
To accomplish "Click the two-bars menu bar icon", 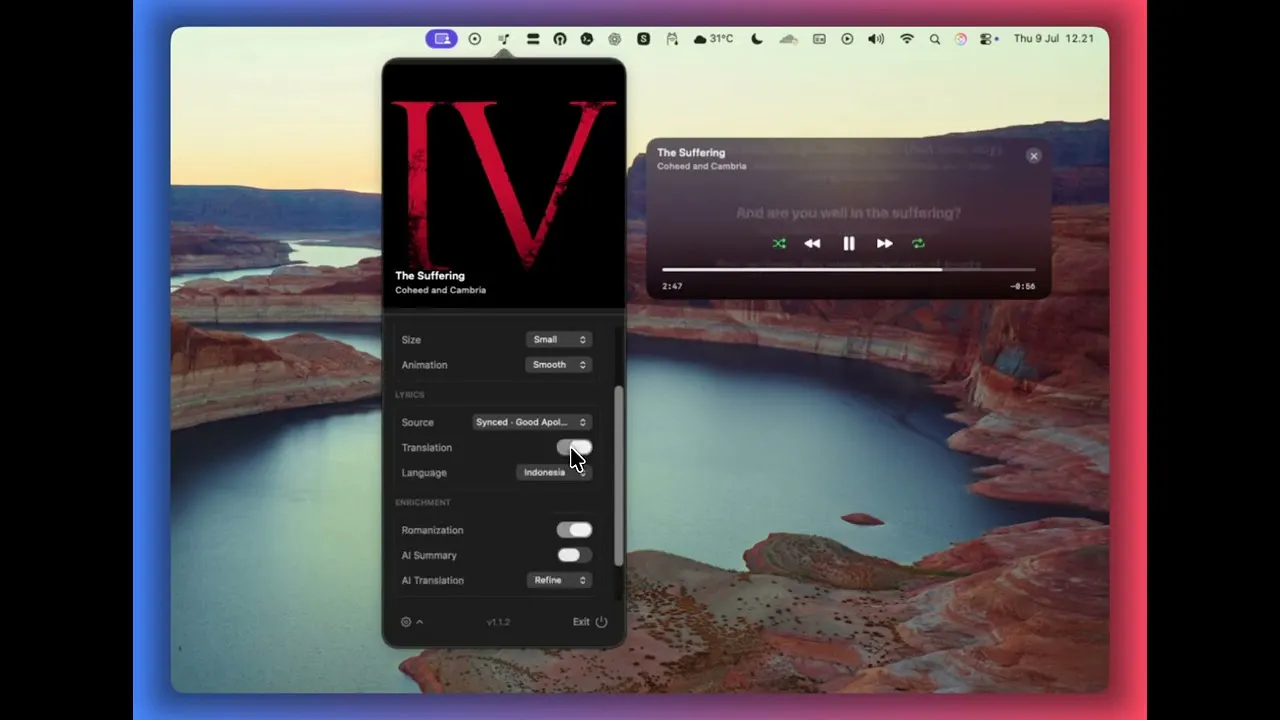I will (x=533, y=39).
